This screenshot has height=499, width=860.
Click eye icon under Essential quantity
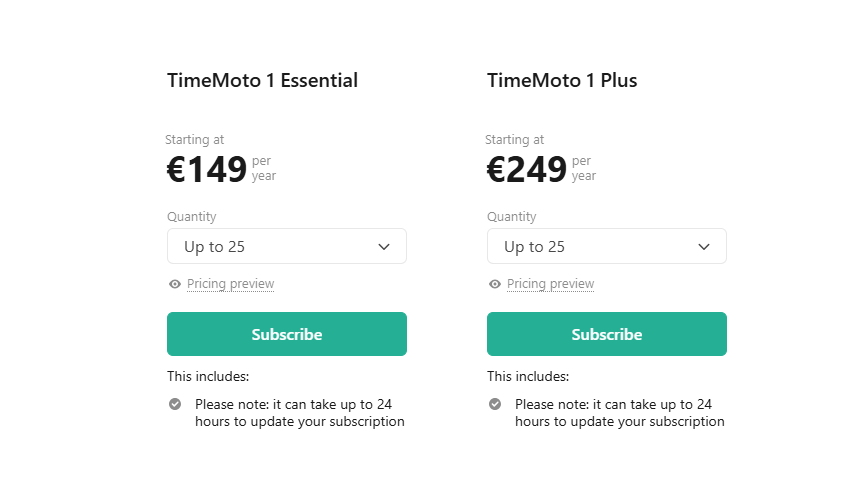pyautogui.click(x=175, y=284)
